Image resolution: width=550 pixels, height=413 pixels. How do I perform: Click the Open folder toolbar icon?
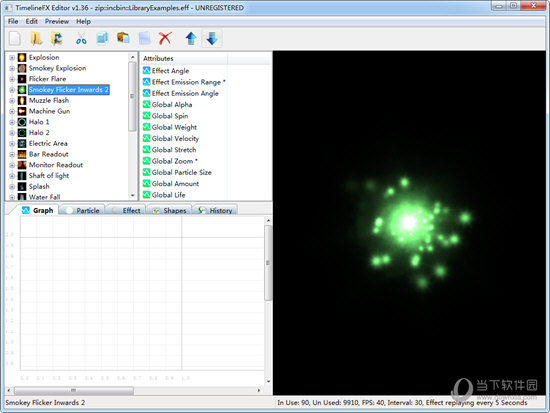click(36, 38)
